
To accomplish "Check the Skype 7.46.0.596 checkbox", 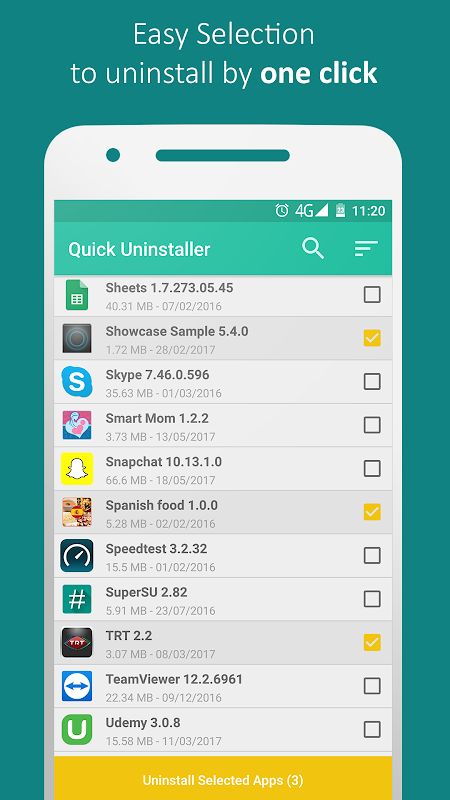I will pos(372,381).
